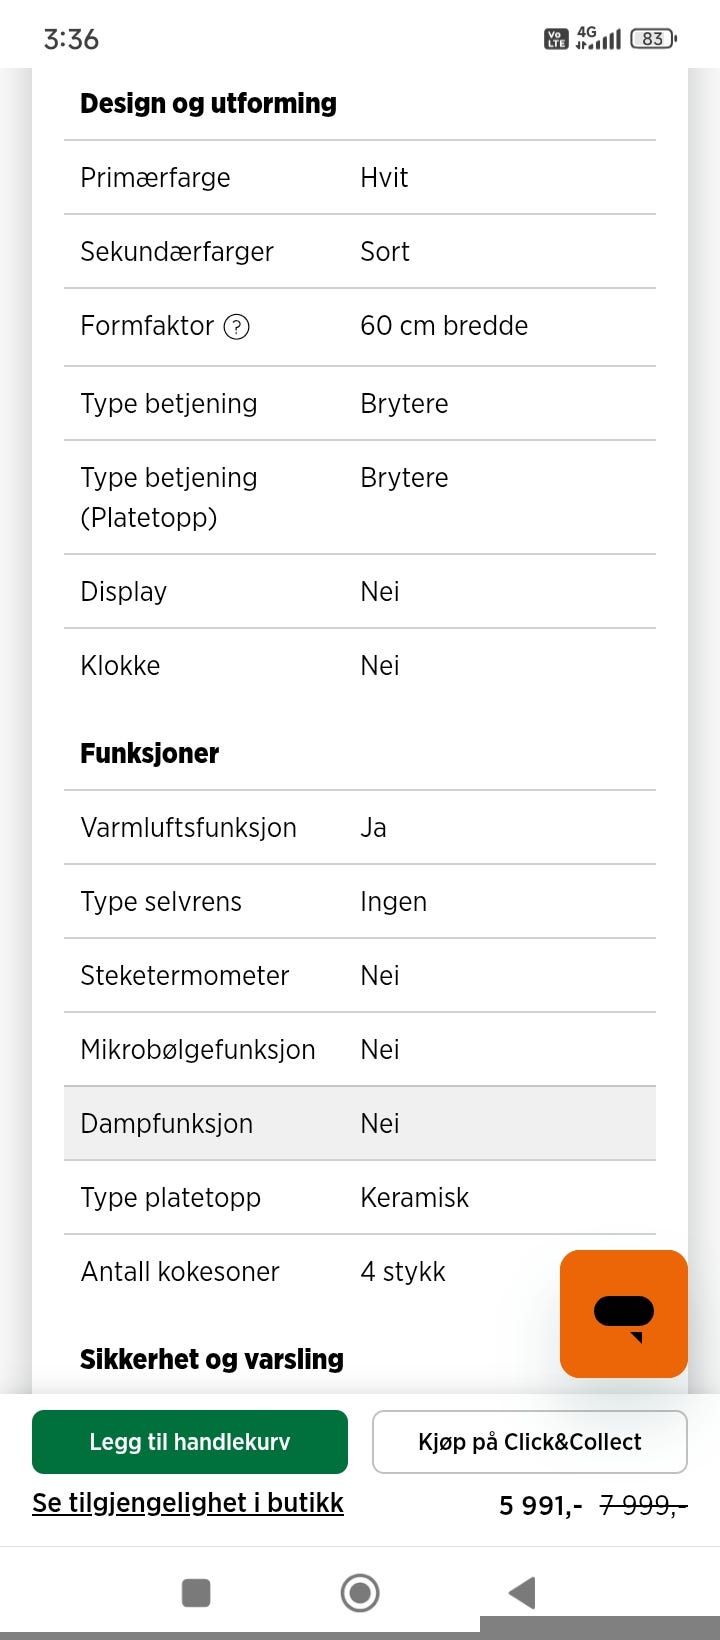Tap the Sikkerhet og varsling heading
Image resolution: width=720 pixels, height=1640 pixels.
coord(212,1359)
